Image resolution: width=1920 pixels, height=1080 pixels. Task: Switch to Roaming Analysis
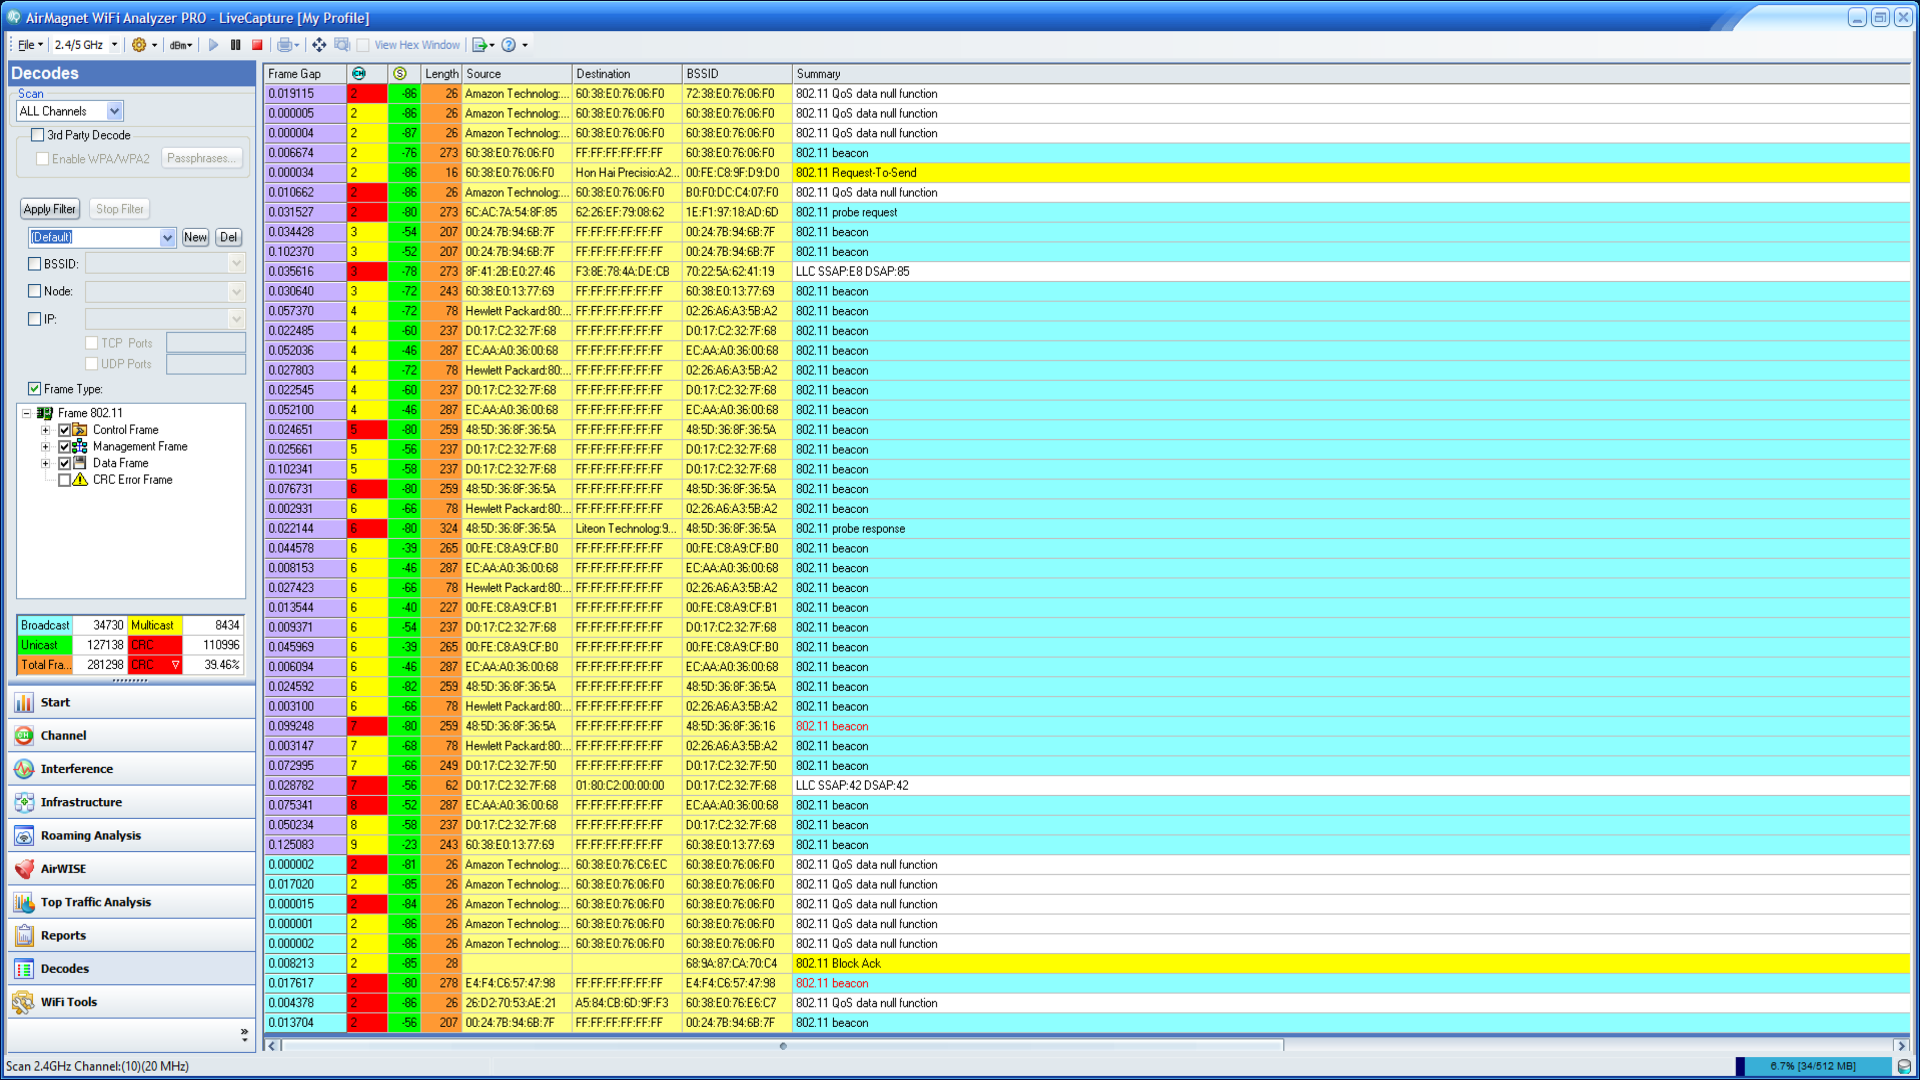click(x=89, y=835)
